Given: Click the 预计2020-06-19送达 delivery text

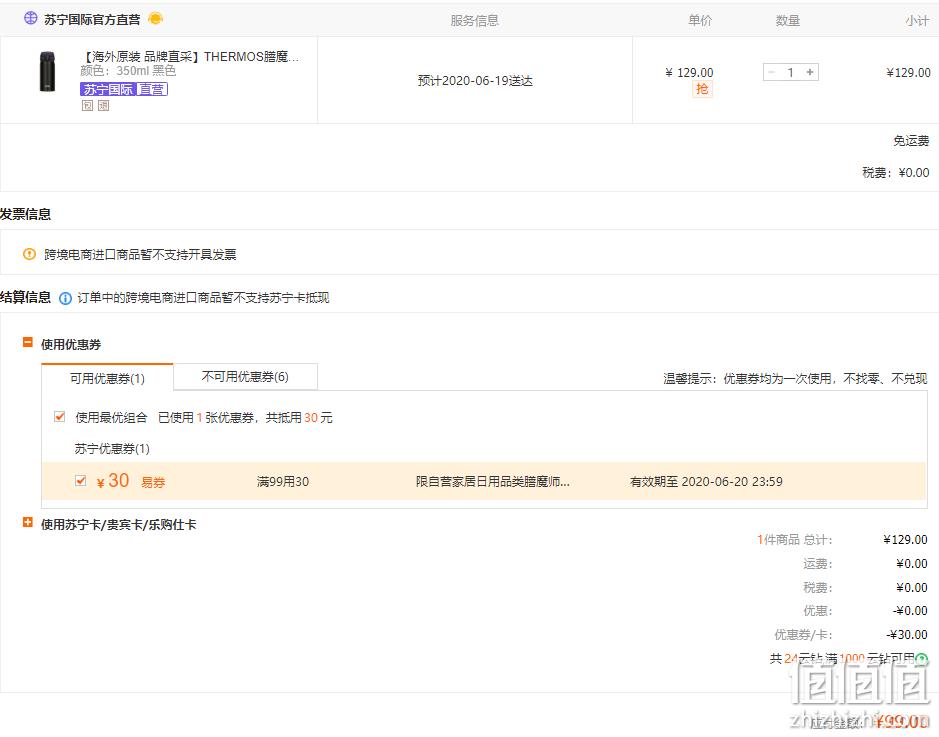Looking at the screenshot, I should coord(475,81).
